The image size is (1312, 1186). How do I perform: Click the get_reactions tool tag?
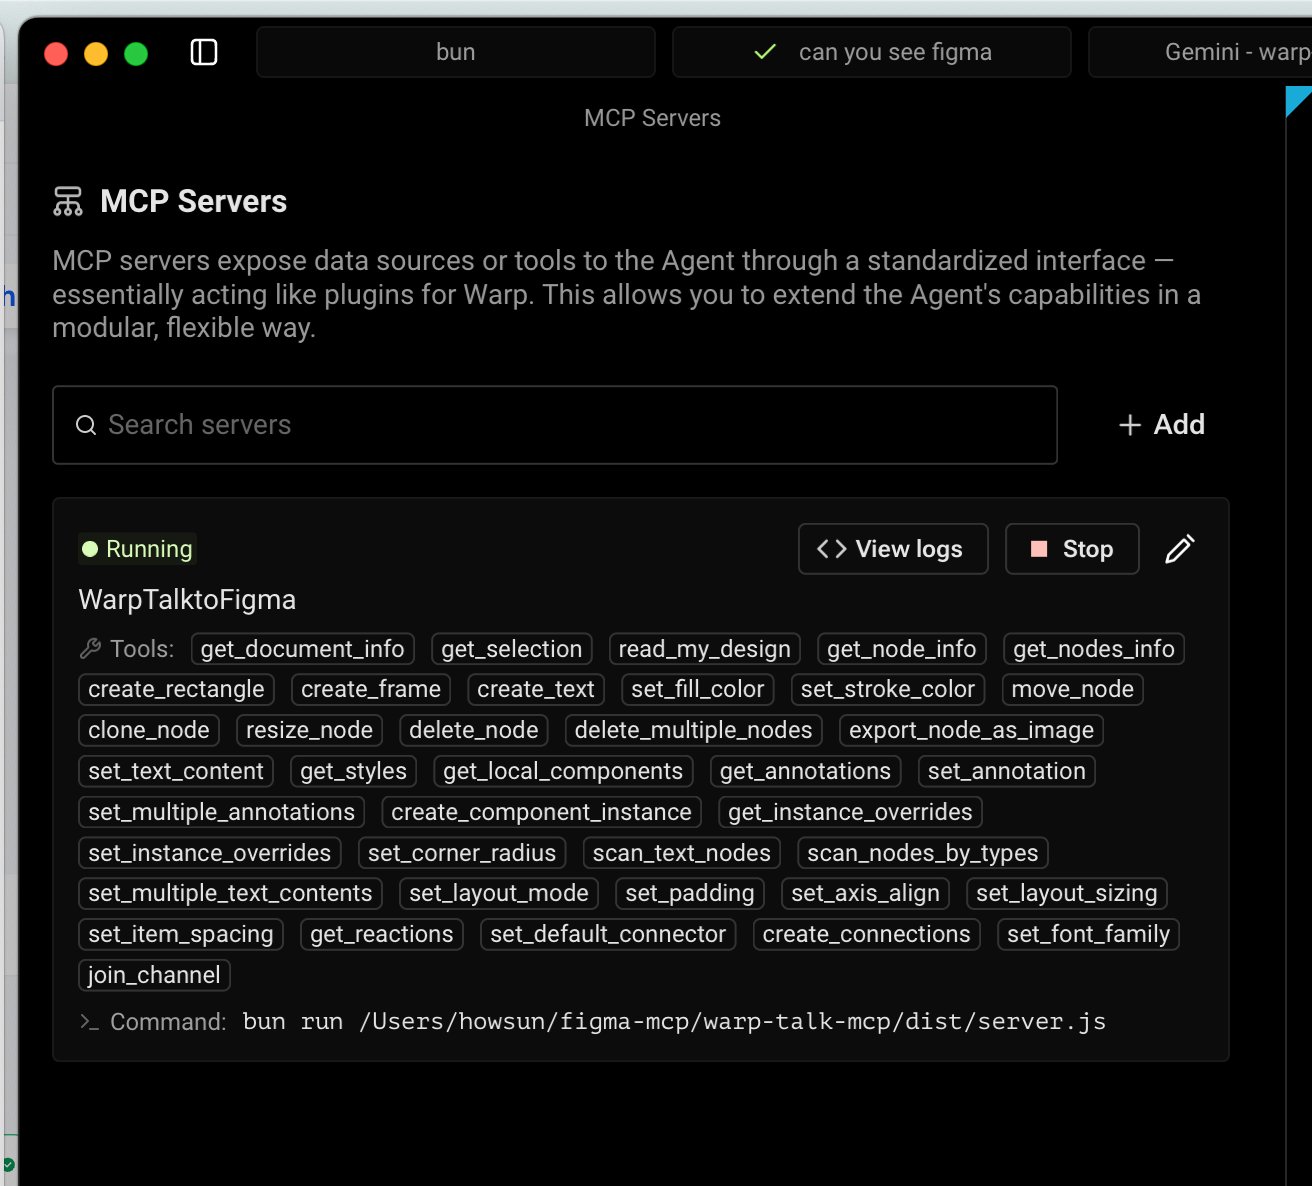coord(382,934)
